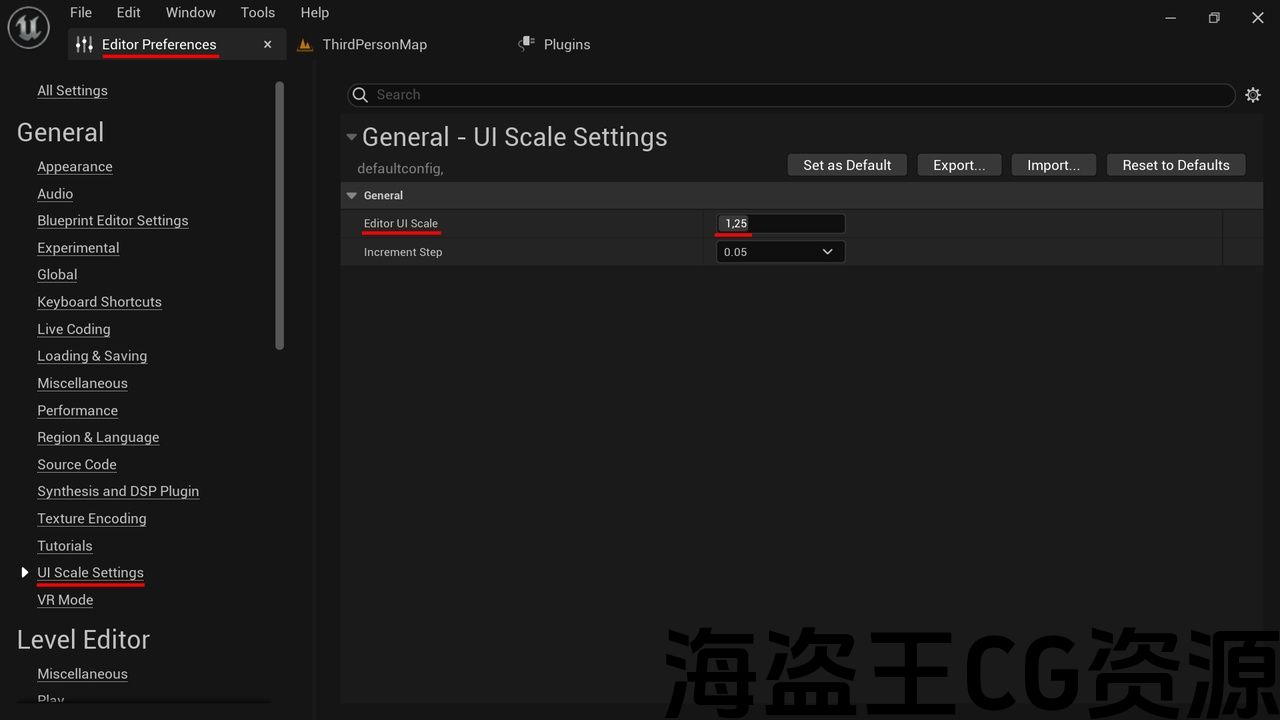Image resolution: width=1280 pixels, height=720 pixels.
Task: Click the Editor UI Scale value field
Action: pyautogui.click(x=780, y=224)
